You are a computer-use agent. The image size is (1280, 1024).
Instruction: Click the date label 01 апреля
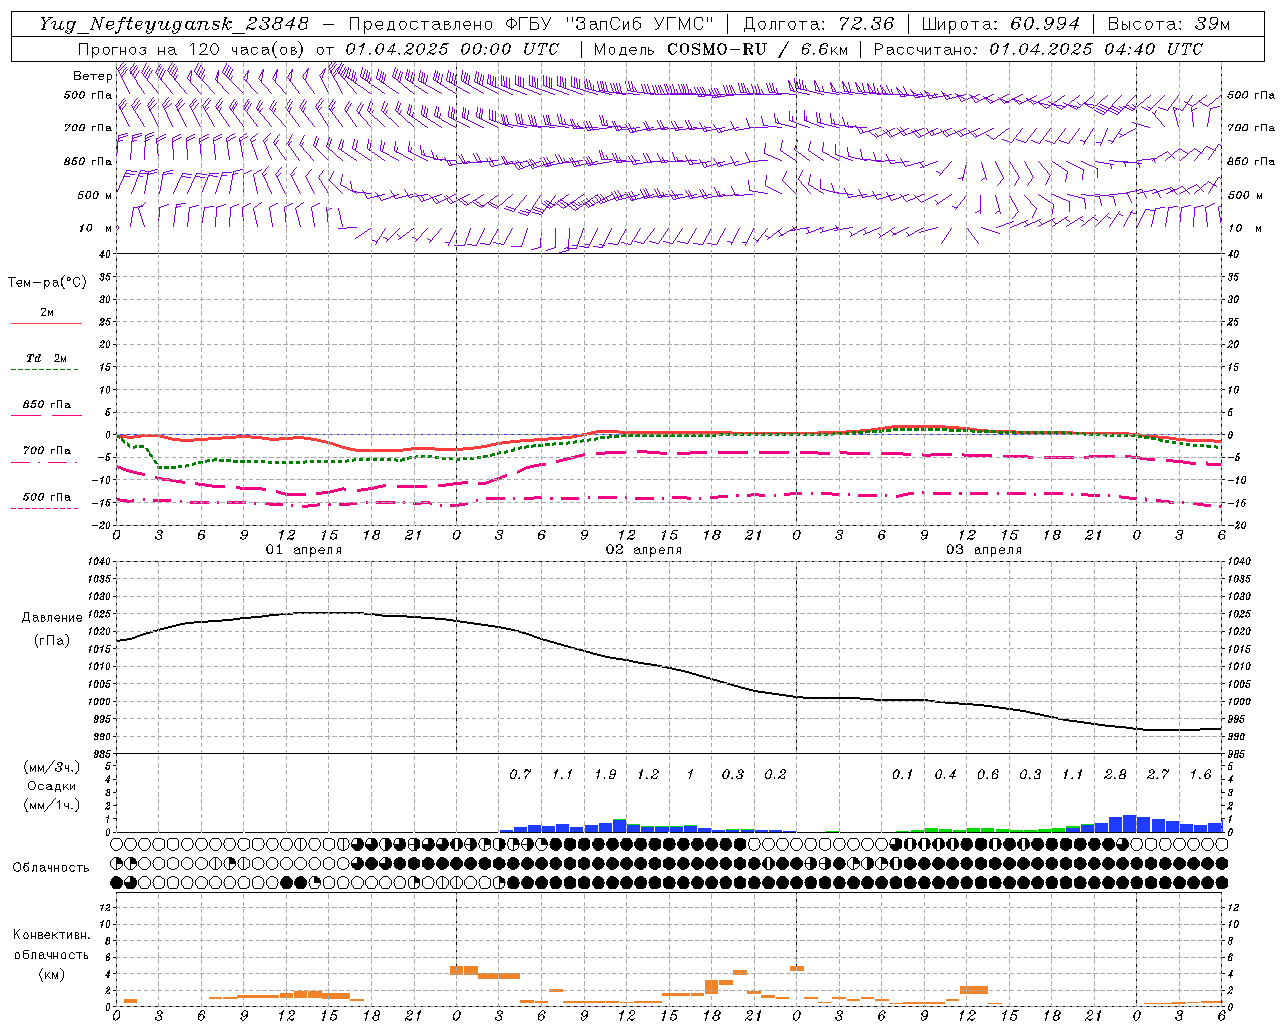tap(304, 550)
